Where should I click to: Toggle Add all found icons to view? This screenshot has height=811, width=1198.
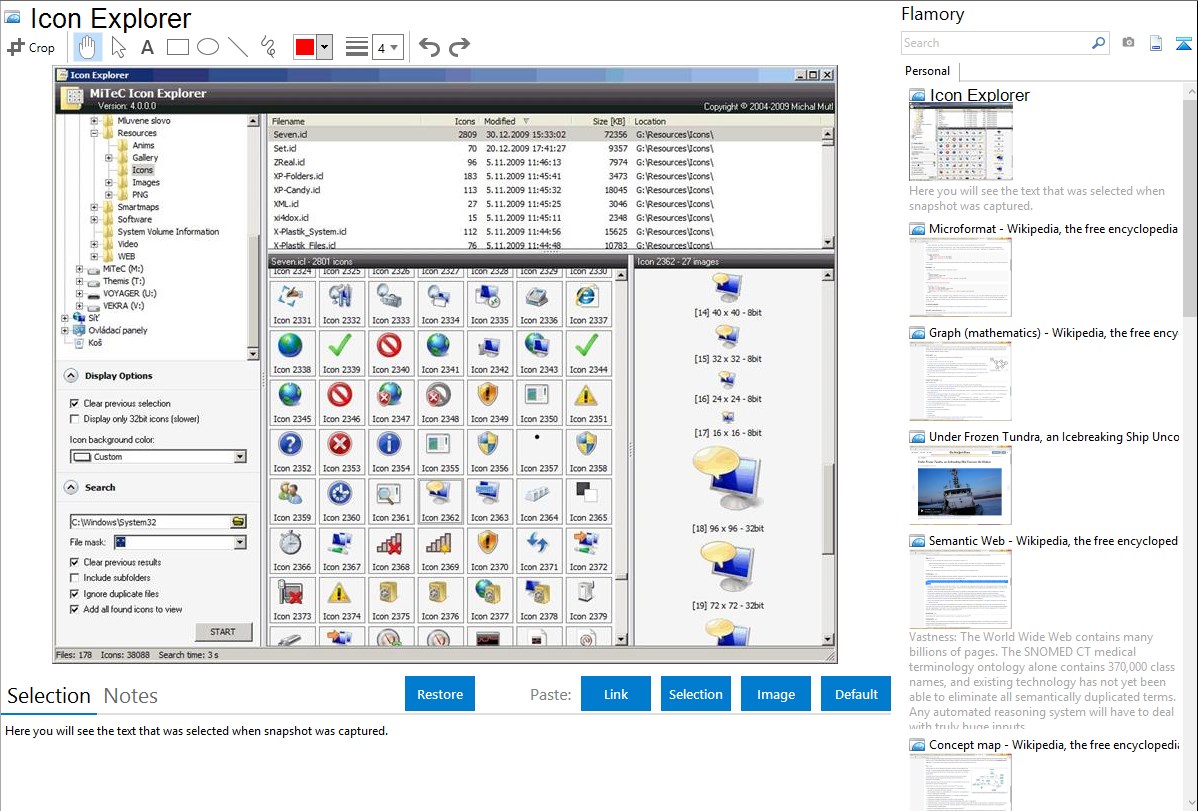[x=74, y=610]
